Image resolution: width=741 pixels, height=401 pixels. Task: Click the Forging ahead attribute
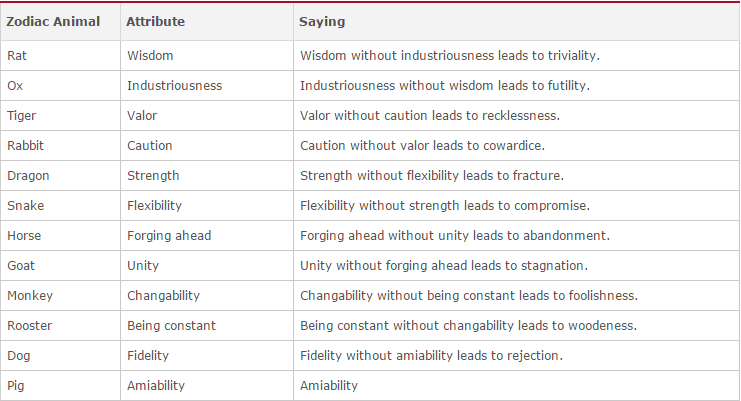point(169,236)
